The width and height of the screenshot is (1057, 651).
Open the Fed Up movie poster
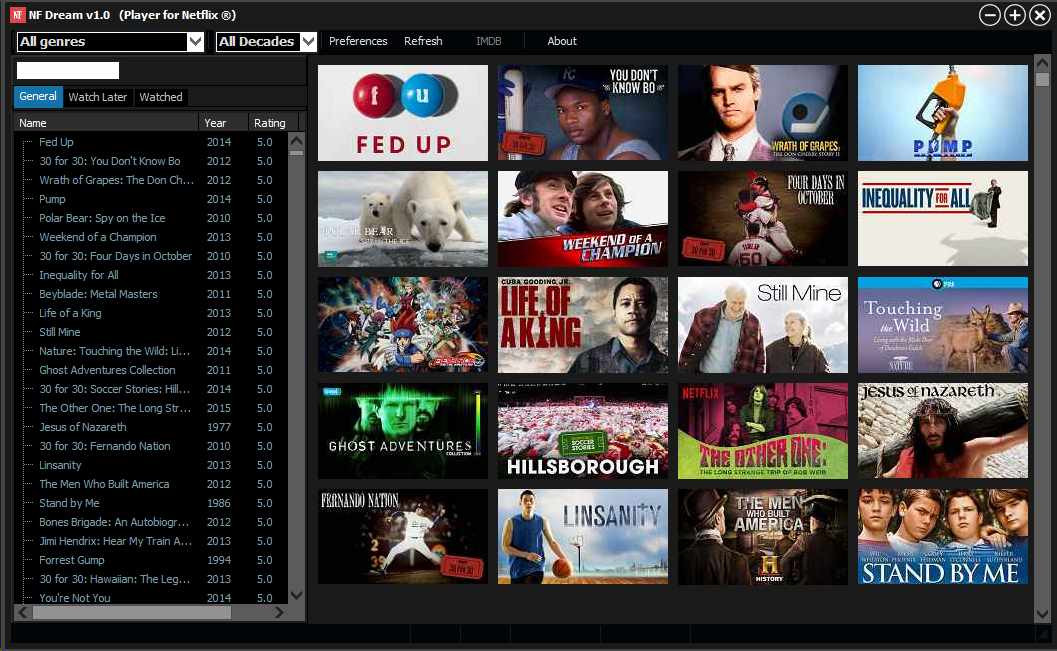(x=402, y=113)
